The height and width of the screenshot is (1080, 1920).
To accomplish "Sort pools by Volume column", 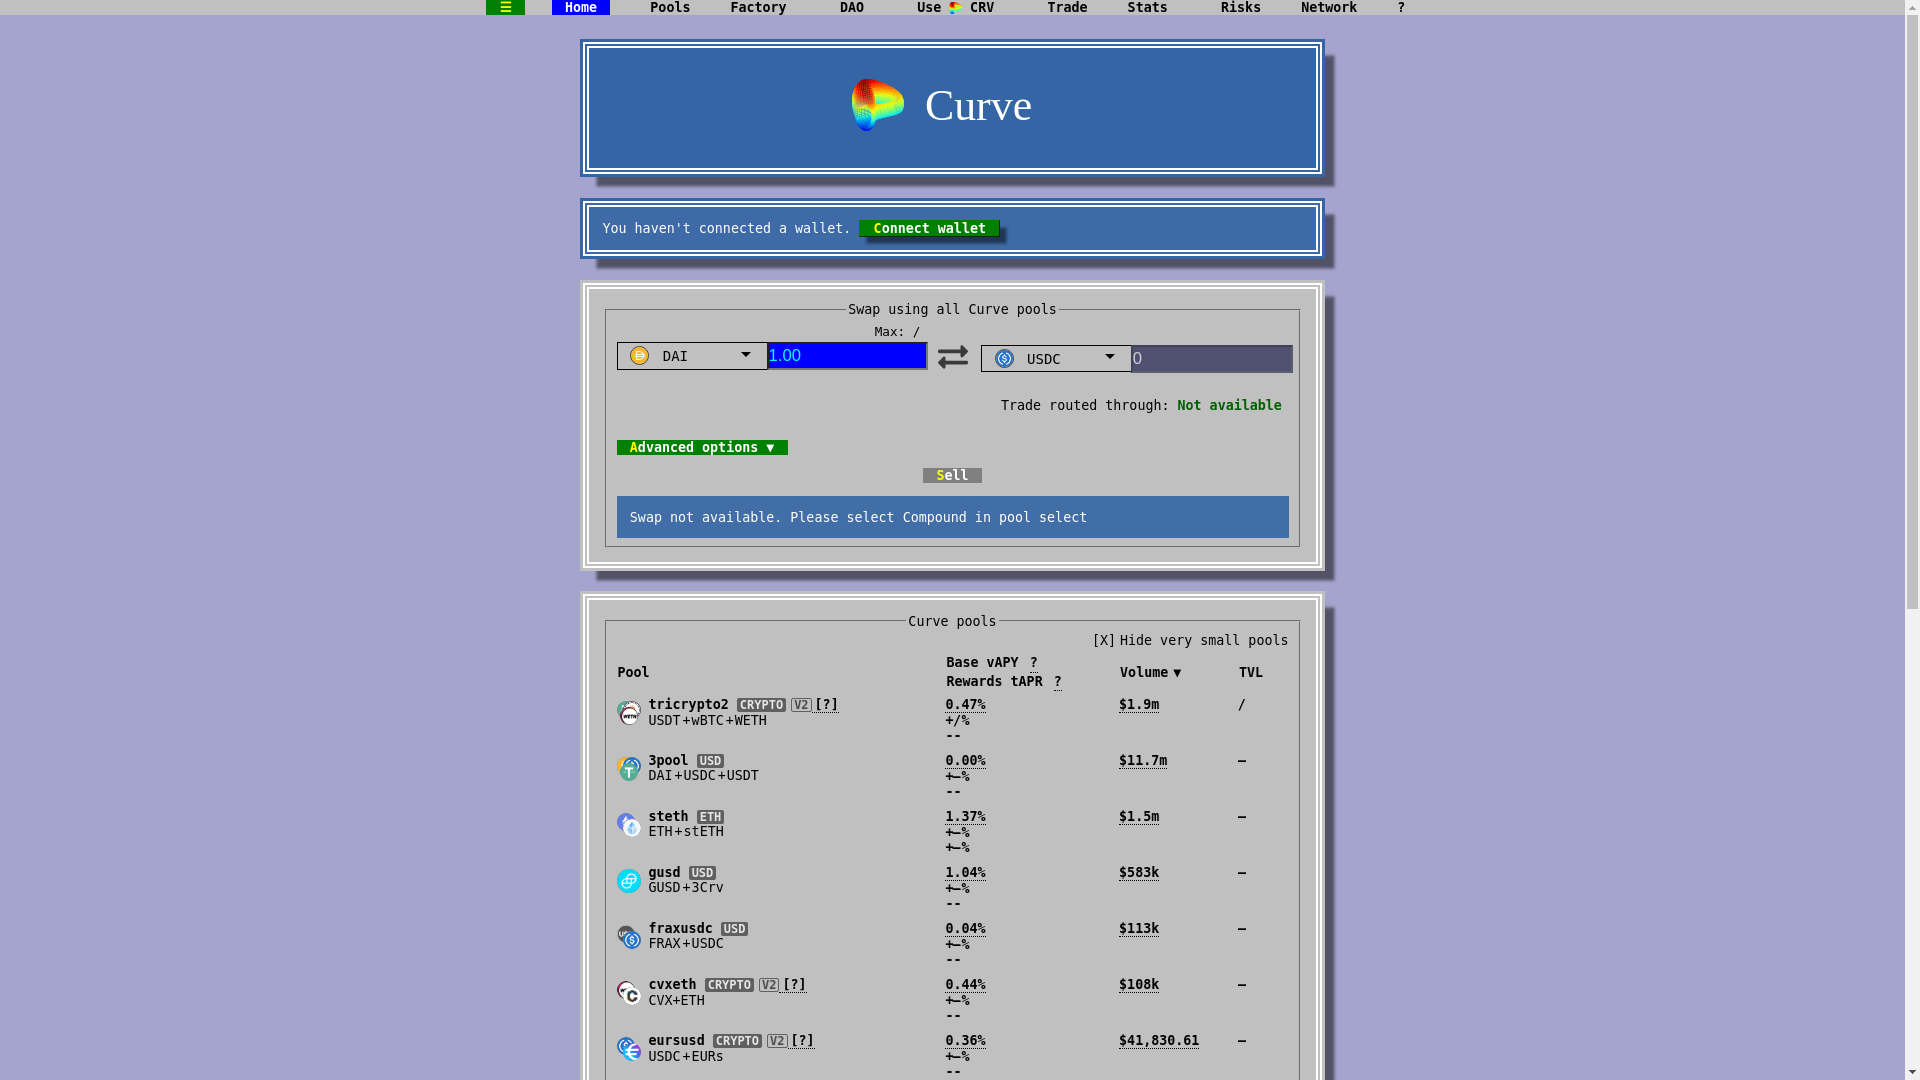I will point(1150,672).
